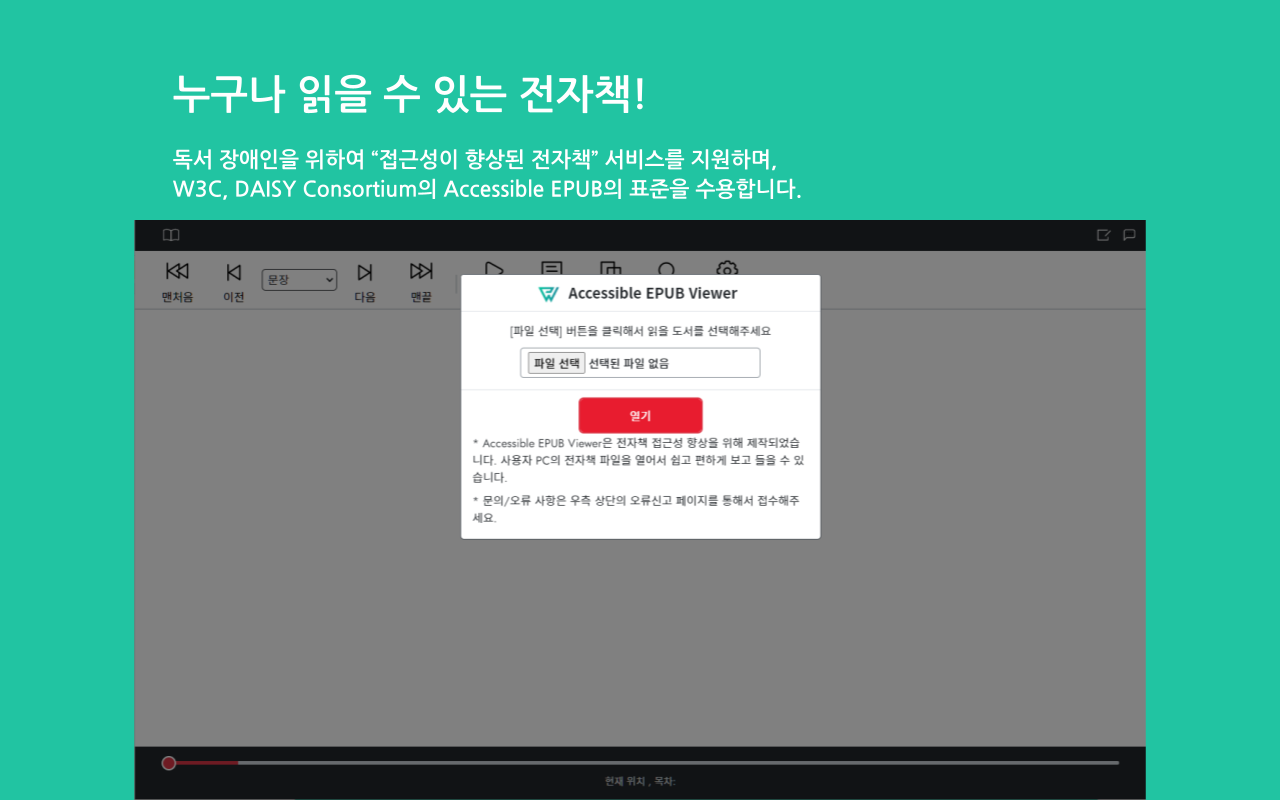
Task: Jump to the end using 맨끝
Action: [421, 280]
